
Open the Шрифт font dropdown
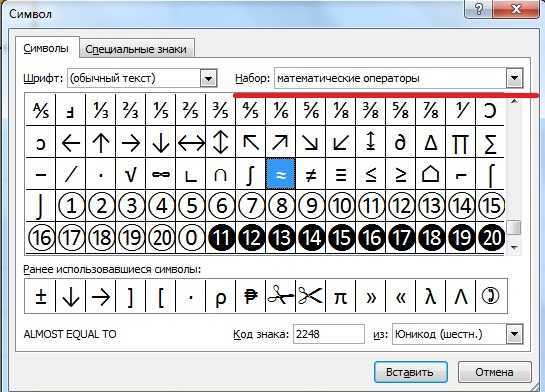208,78
